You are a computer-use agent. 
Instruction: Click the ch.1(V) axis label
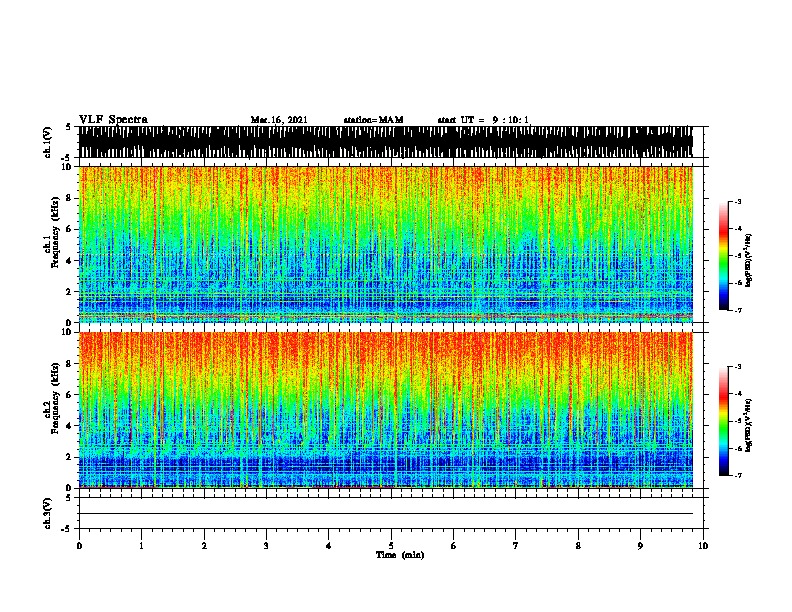[x=47, y=142]
